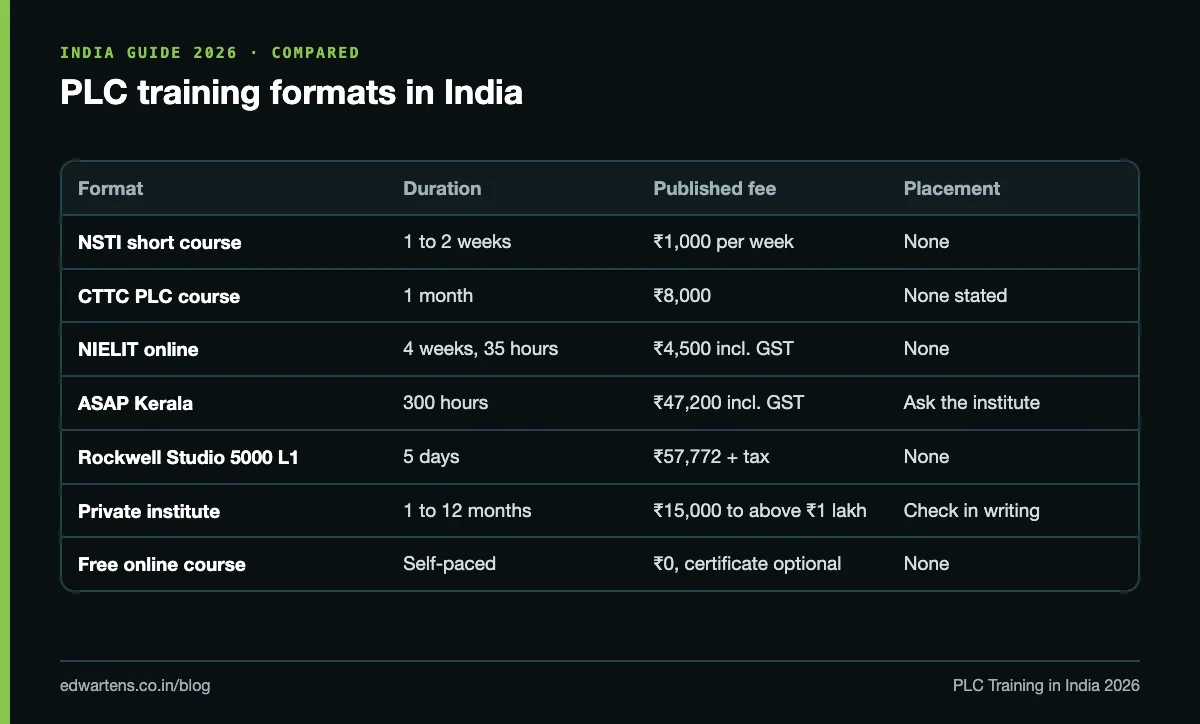Select the 'Published fee' column header
This screenshot has width=1200, height=724.
pos(714,188)
